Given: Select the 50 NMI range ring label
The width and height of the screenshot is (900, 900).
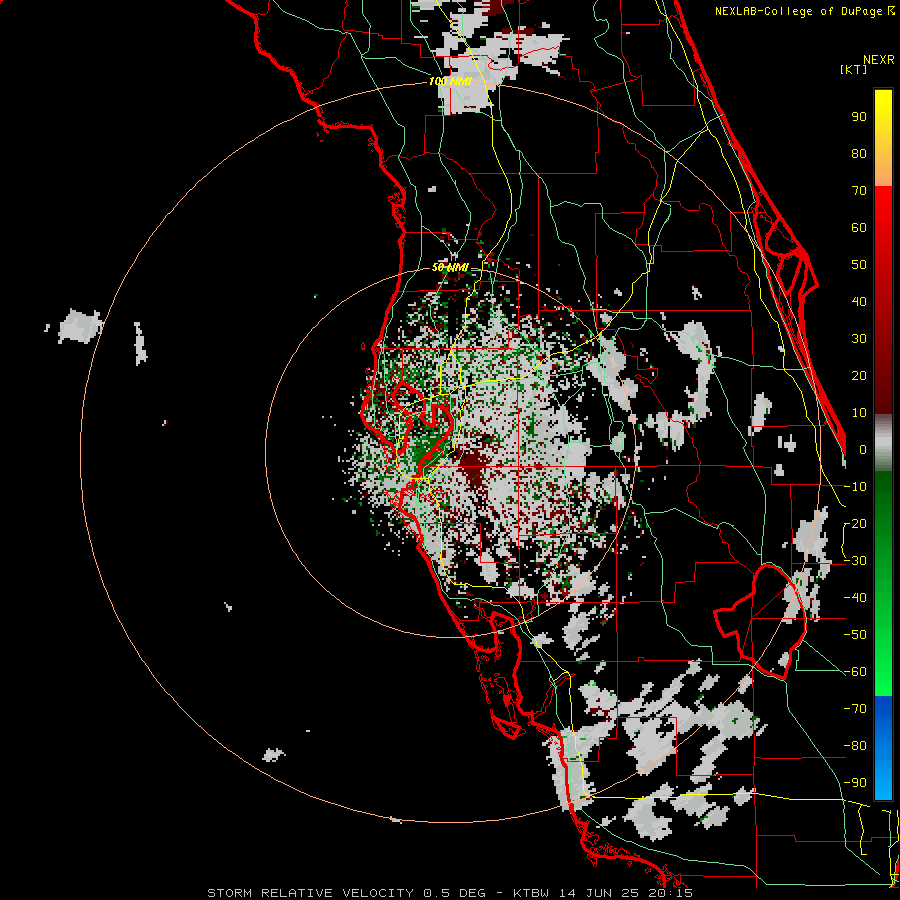Looking at the screenshot, I should [450, 267].
